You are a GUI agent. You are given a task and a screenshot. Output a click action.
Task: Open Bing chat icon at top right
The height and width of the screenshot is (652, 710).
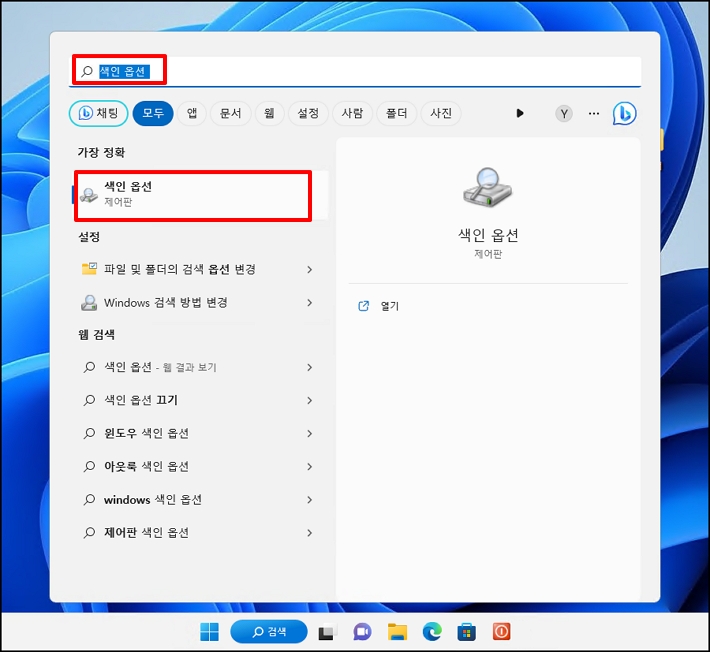tap(624, 113)
